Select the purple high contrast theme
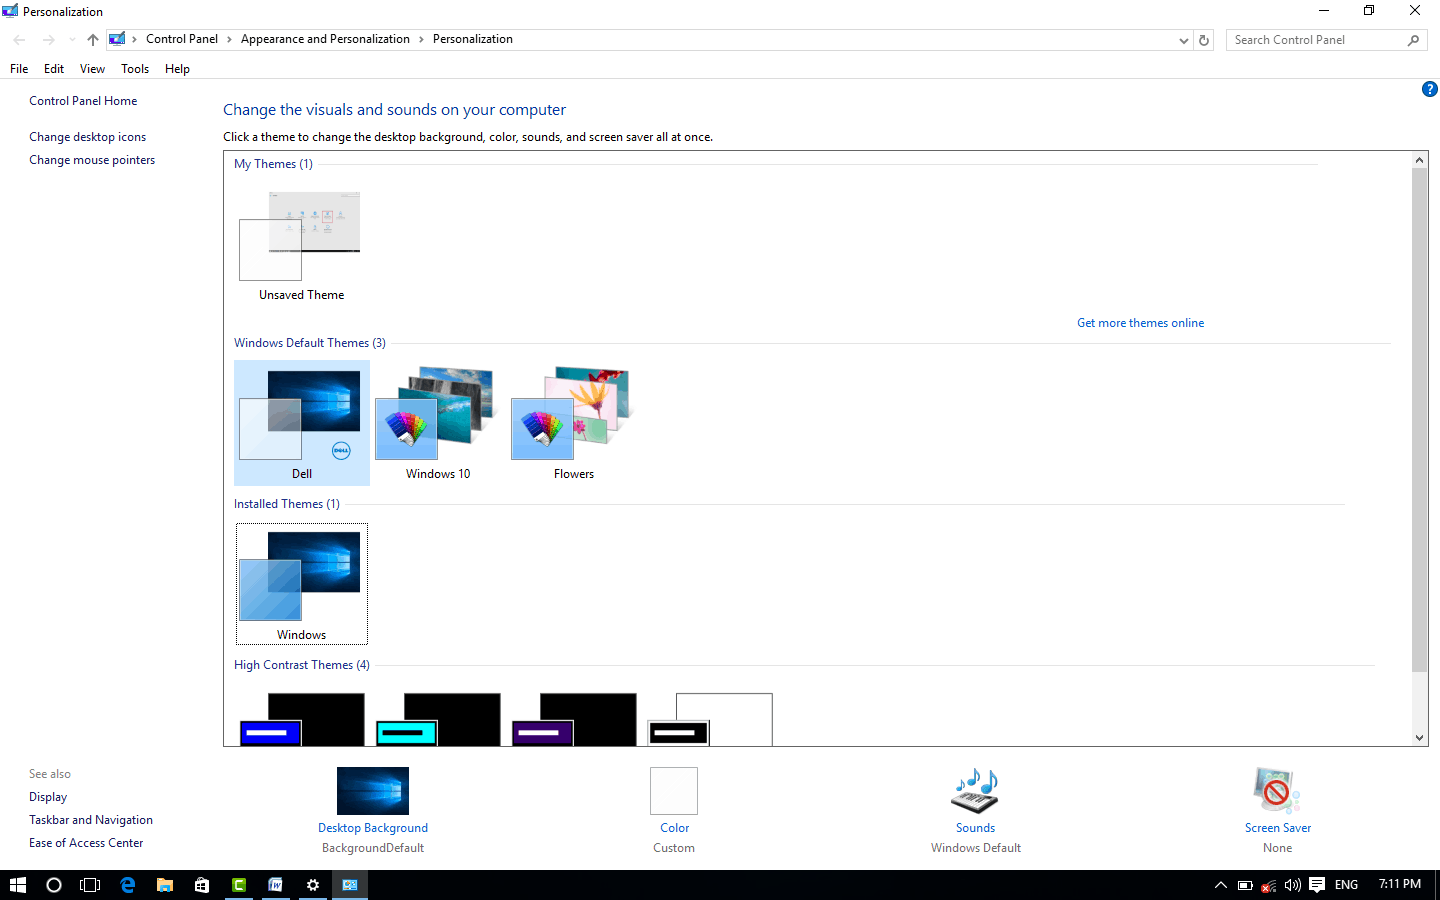Image resolution: width=1440 pixels, height=900 pixels. (x=573, y=719)
